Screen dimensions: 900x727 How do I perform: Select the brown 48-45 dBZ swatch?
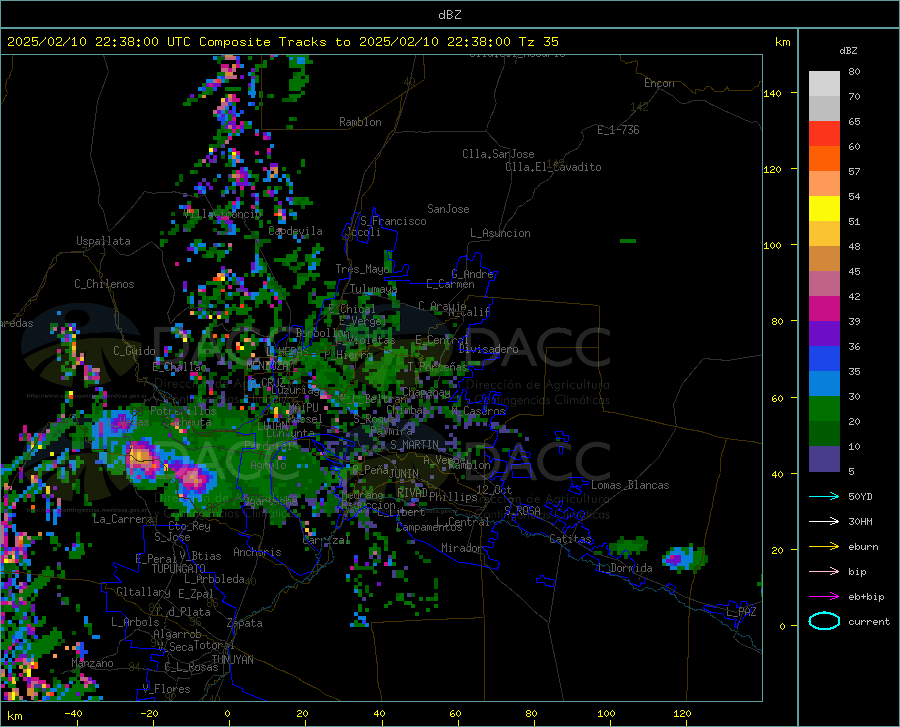[824, 259]
